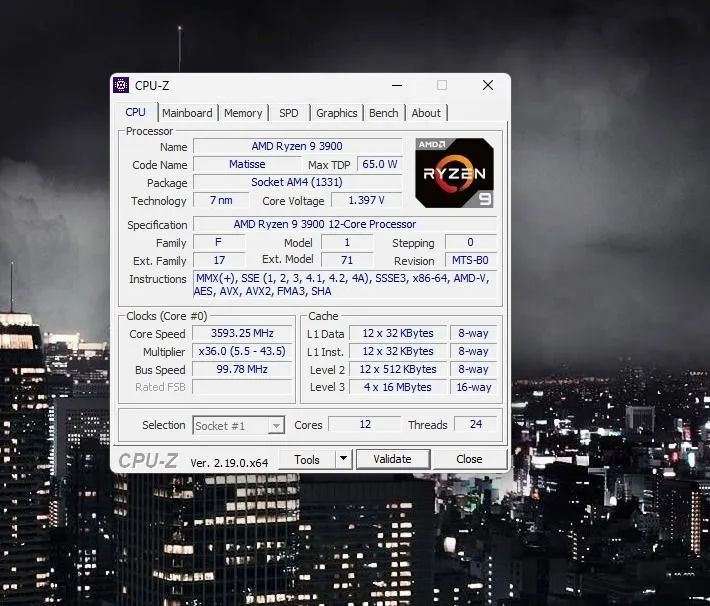
Task: Click the L1 Inst. 12 x 32 KBytes value
Action: [x=398, y=351]
